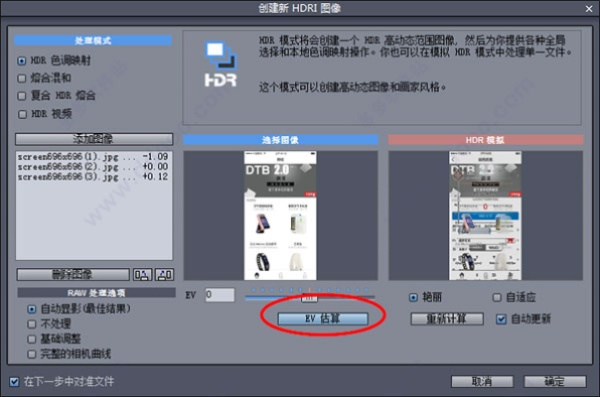
Task: Select screen696x696 (2).jpg in the list
Action: (93, 167)
